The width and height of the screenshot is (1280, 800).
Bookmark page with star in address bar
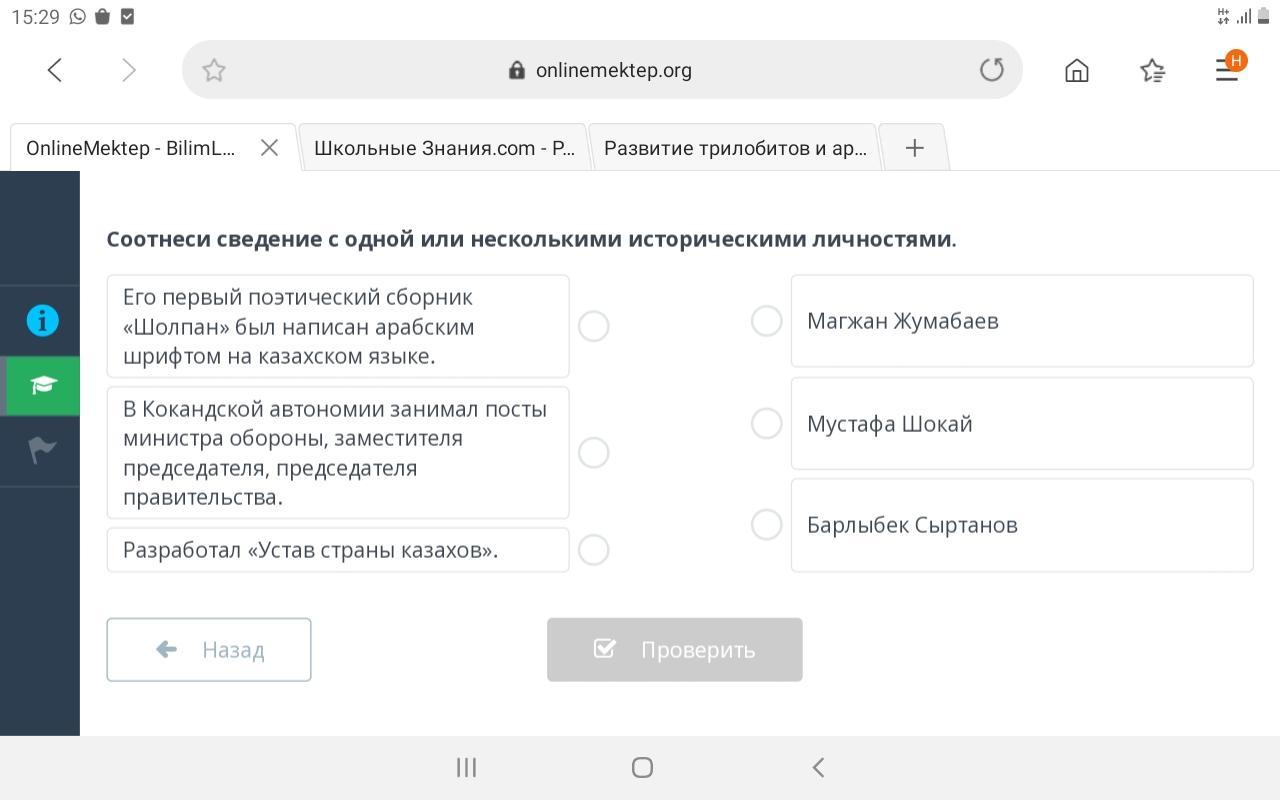(213, 70)
